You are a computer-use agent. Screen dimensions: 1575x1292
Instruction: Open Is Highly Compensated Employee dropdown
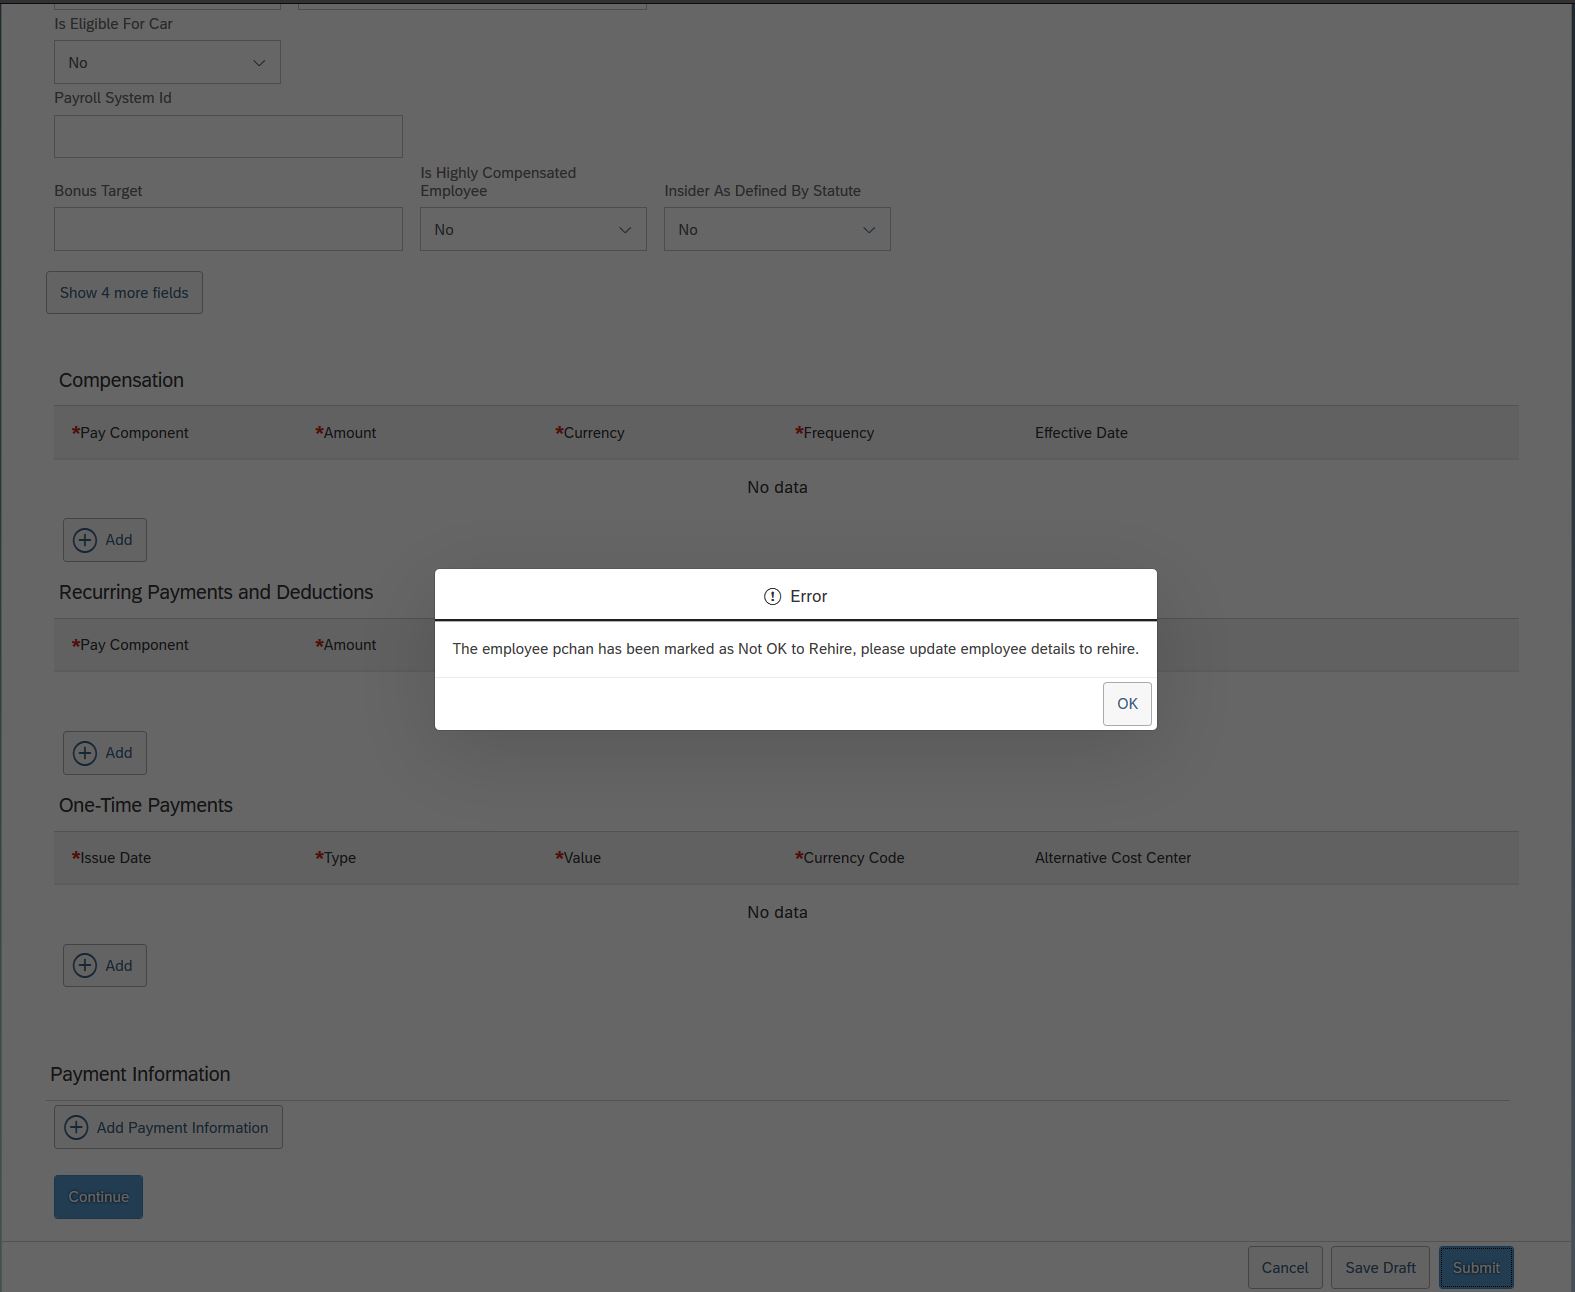(x=533, y=229)
